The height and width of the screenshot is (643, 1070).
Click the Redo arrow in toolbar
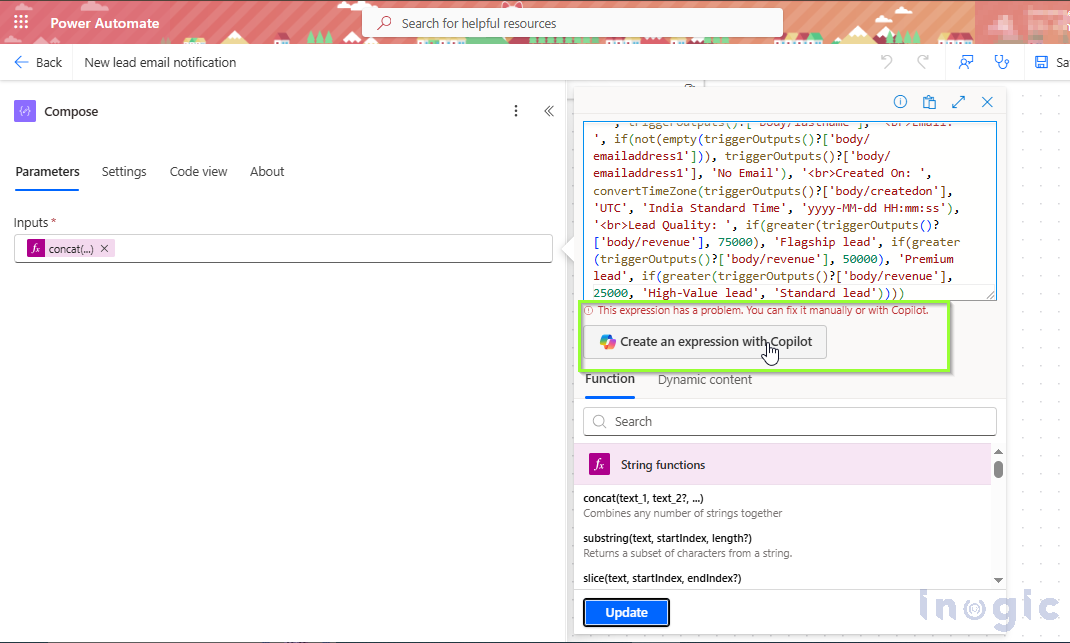click(x=923, y=62)
